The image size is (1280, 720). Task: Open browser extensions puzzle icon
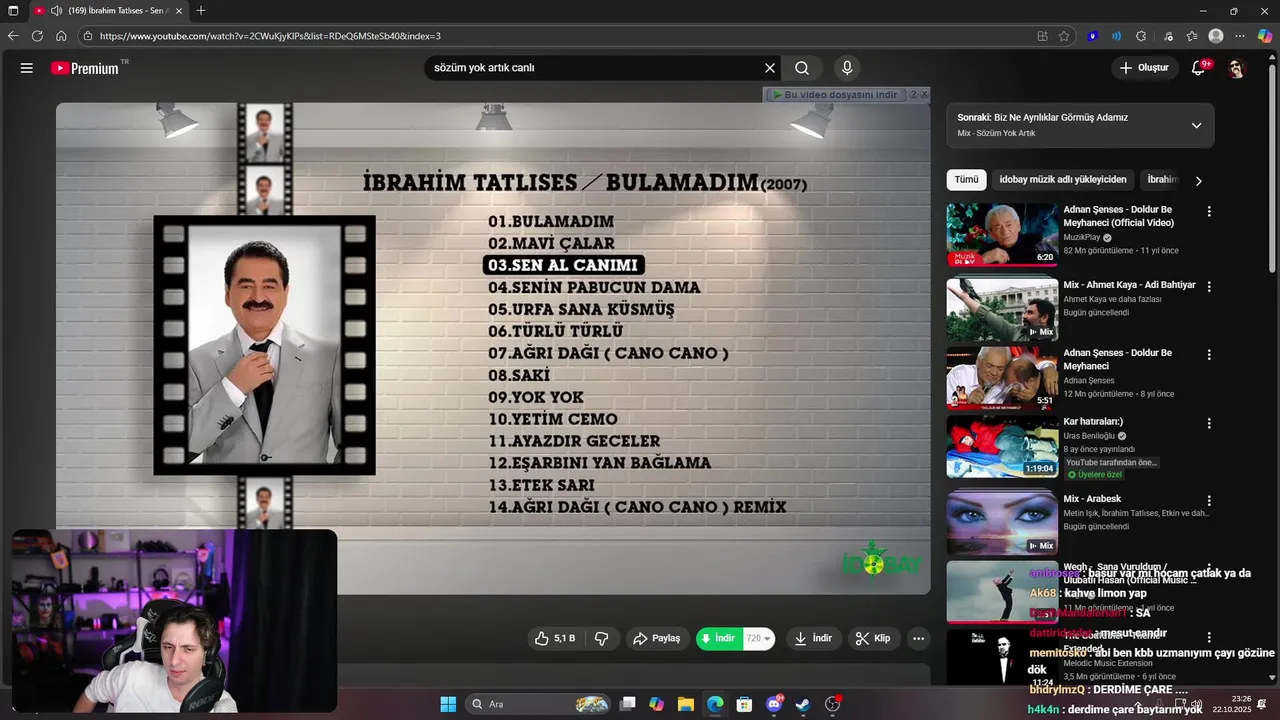click(1141, 36)
